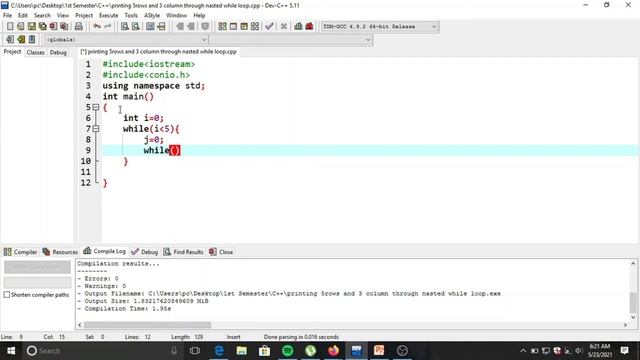This screenshot has height=360, width=640.
Task: Toggle Shorten compiler paths checkbox
Action: tap(7, 294)
